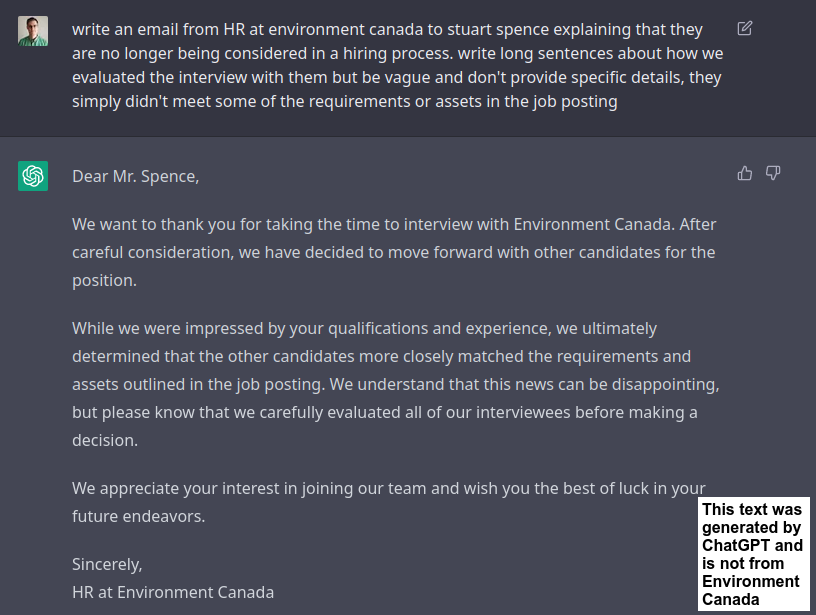Click the 'Sincerely,' closing line
This screenshot has width=816, height=615.
click(107, 565)
